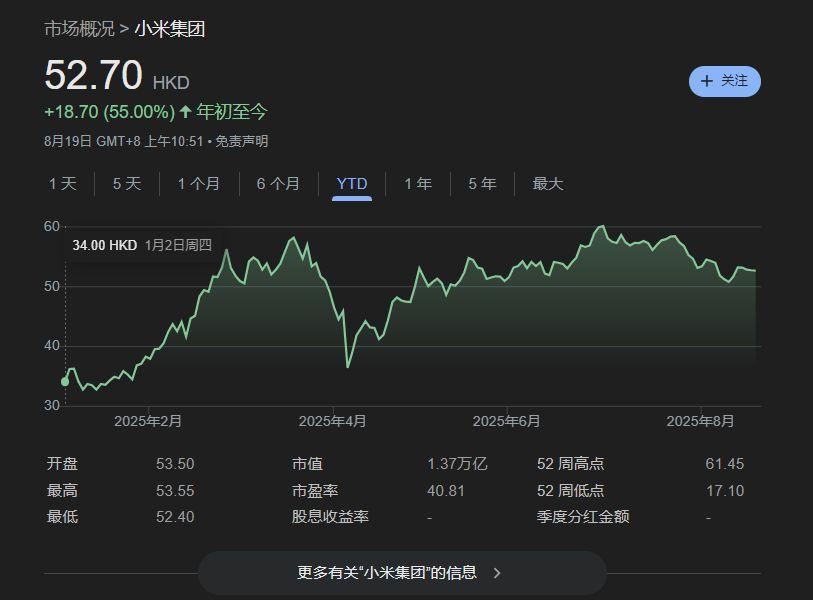Open the 市场概况 breadcrumb link

click(79, 29)
